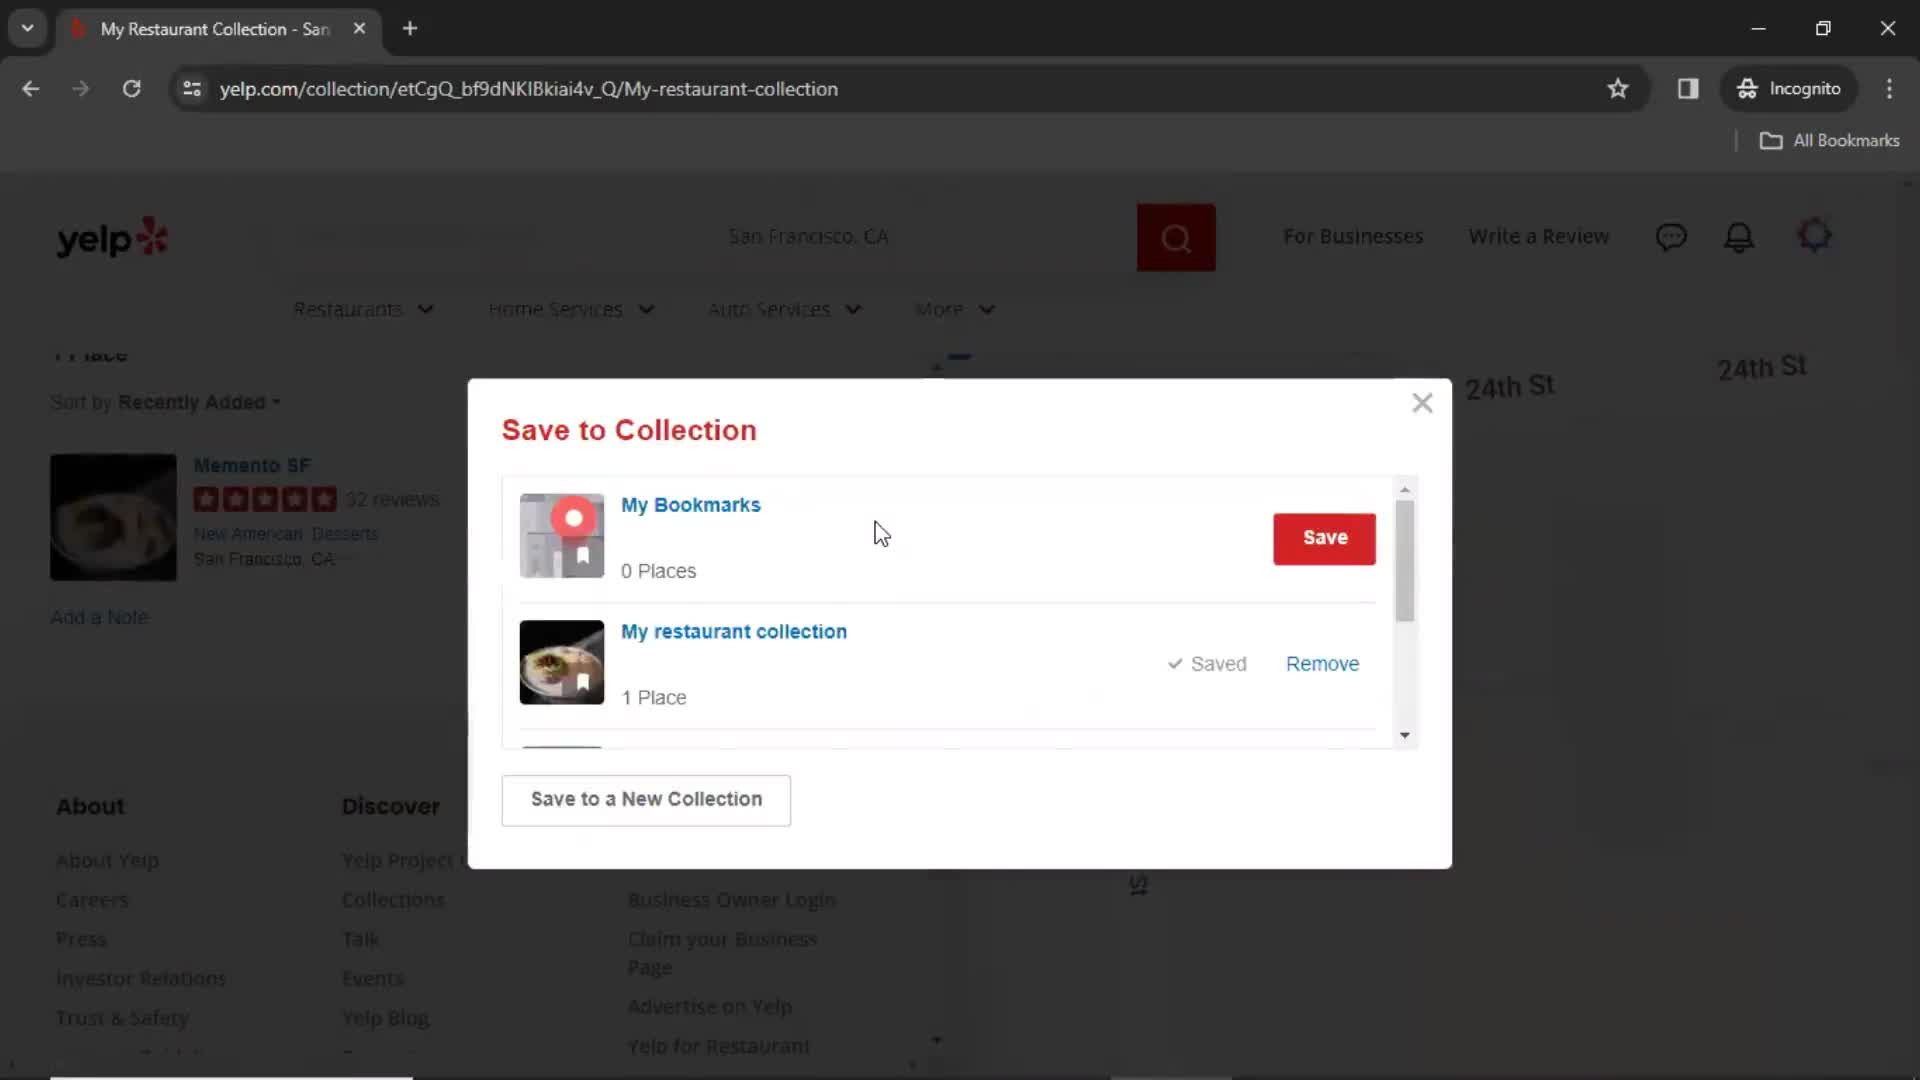Screen dimensions: 1920x1080
Task: Expand Restaurants dropdown menu
Action: pyautogui.click(x=364, y=310)
